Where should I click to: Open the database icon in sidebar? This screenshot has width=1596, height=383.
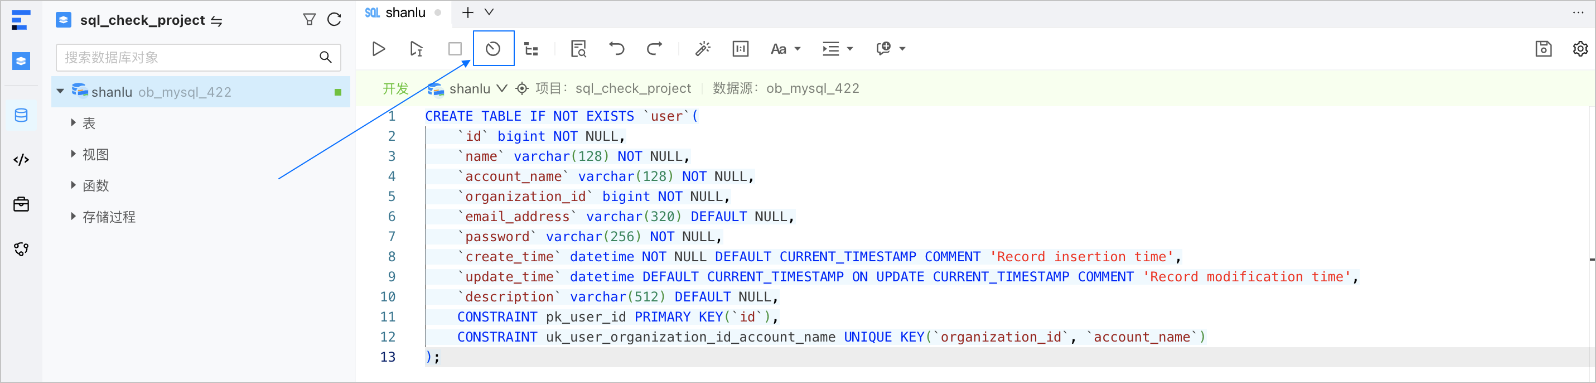[21, 115]
